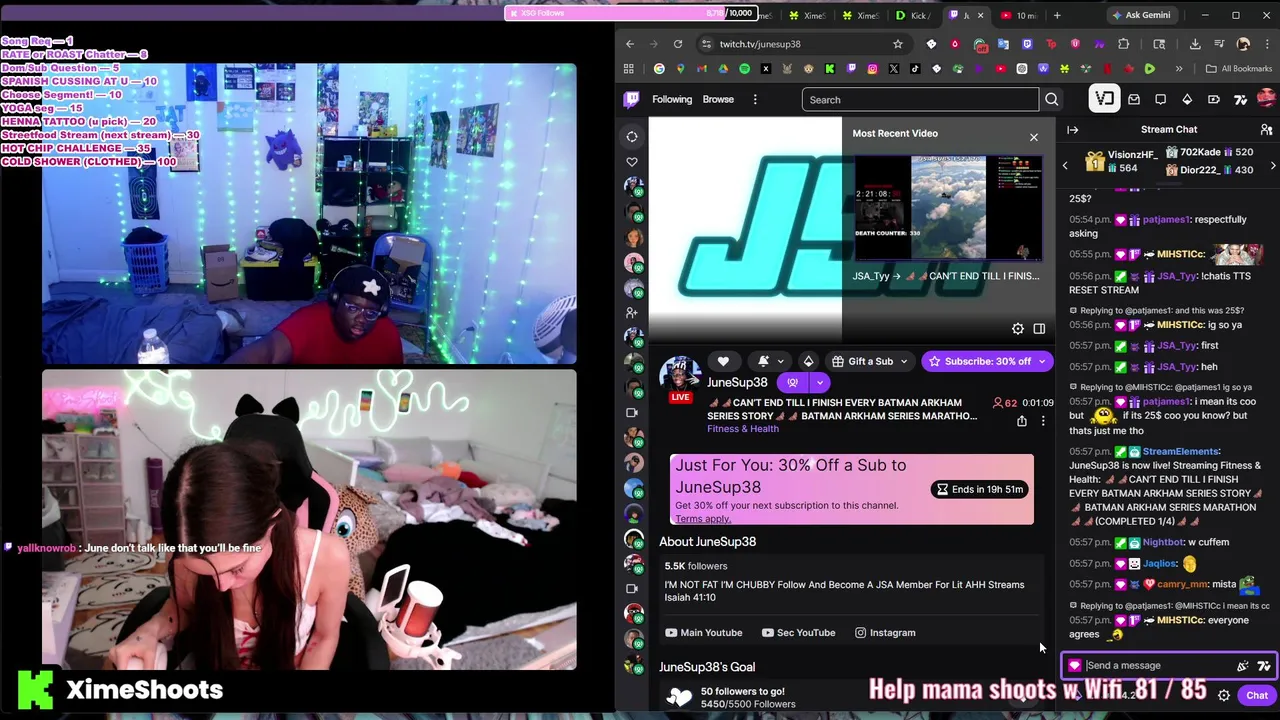Screen dimensions: 1280x720
Task: Show more bookmarks with the double chevron
Action: tap(1179, 69)
